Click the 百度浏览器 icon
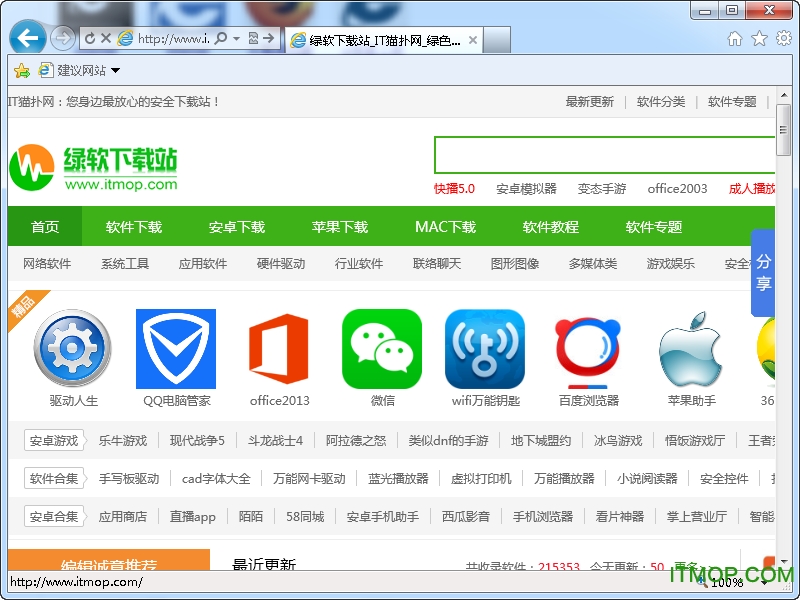 click(x=588, y=352)
